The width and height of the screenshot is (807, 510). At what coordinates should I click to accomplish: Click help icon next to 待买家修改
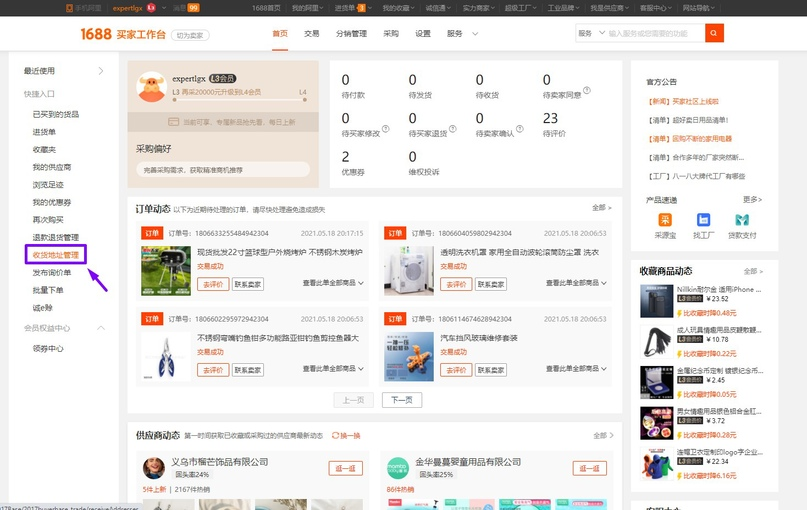tap(385, 129)
